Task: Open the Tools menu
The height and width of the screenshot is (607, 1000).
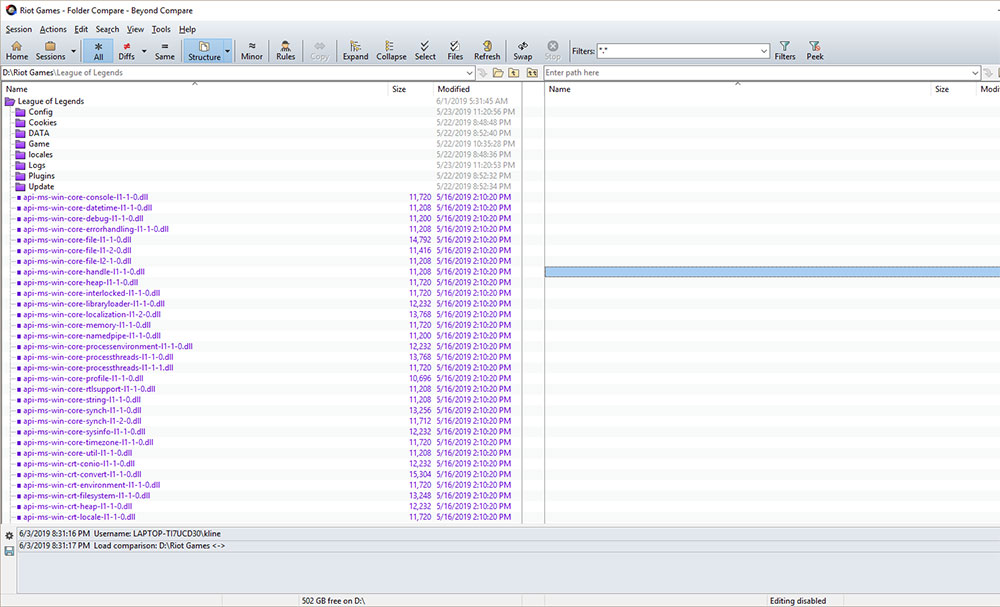Action: 161,29
